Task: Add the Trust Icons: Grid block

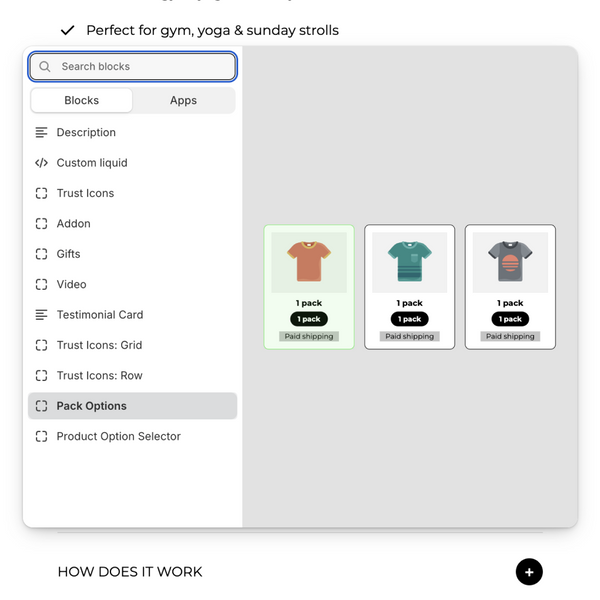Action: pos(99,345)
